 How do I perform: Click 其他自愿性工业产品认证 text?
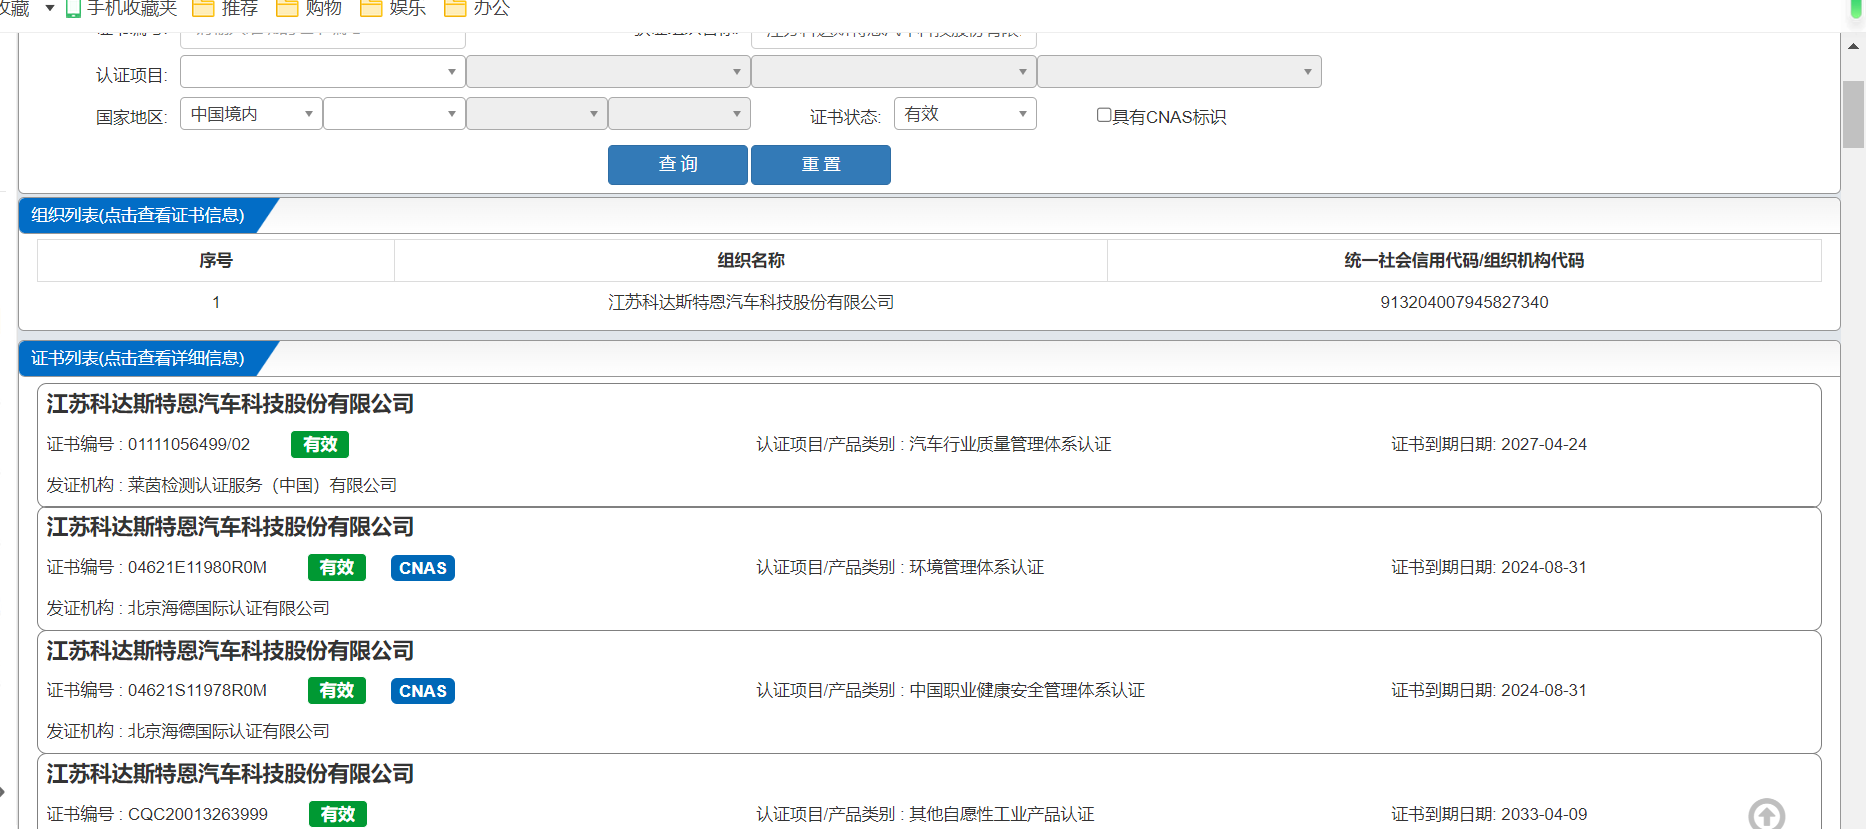point(1002,814)
